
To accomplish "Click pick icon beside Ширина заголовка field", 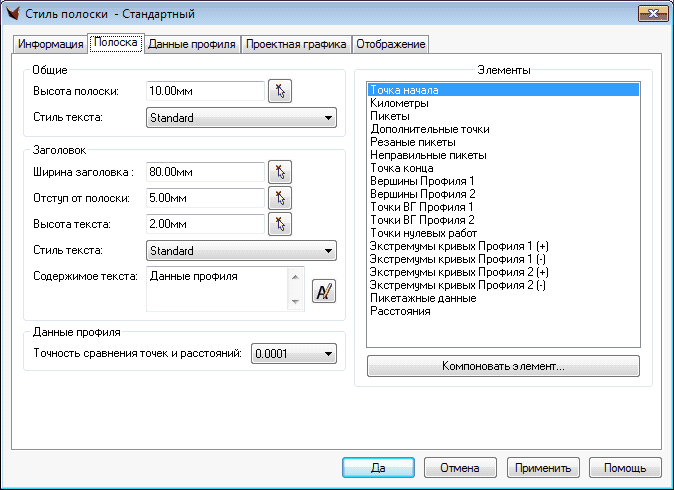I will [x=281, y=171].
